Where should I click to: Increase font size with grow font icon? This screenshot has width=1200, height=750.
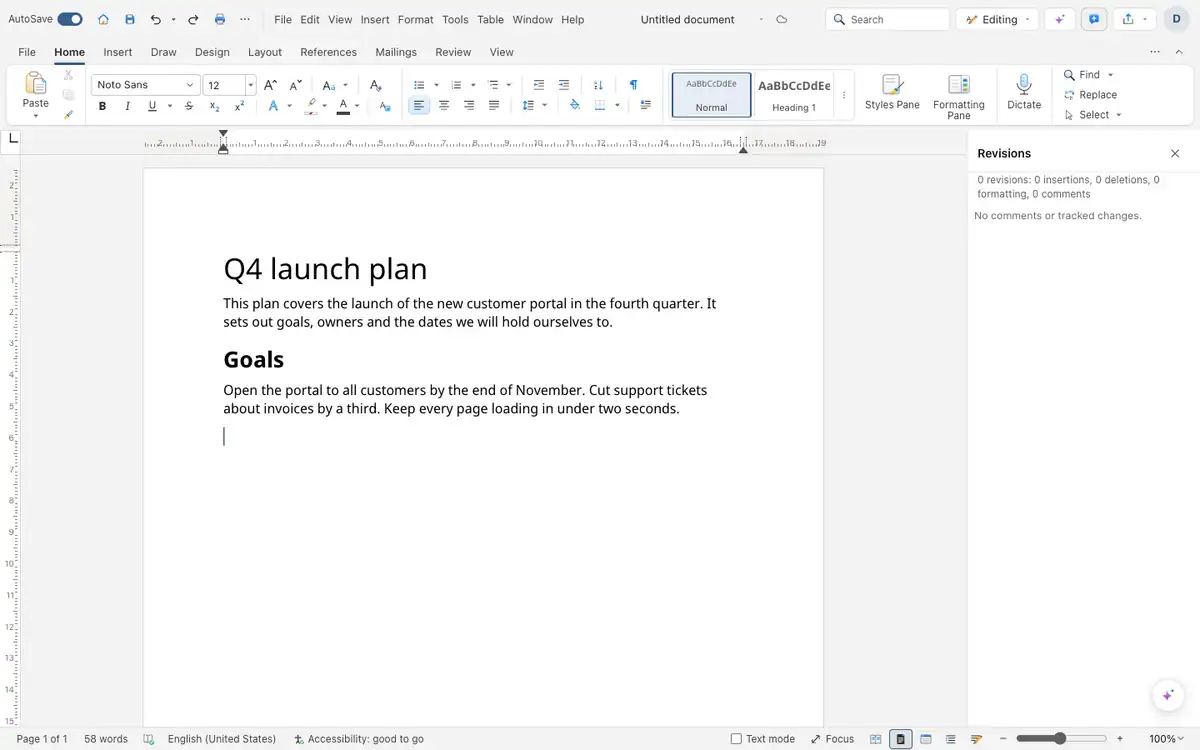click(270, 85)
